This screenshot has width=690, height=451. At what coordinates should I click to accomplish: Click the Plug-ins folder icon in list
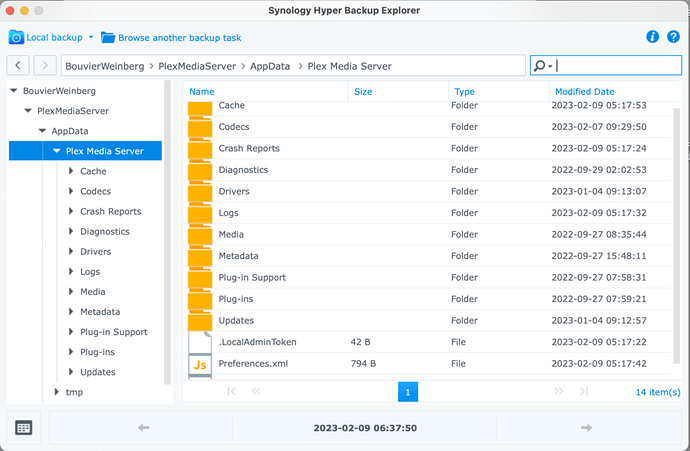[200, 300]
